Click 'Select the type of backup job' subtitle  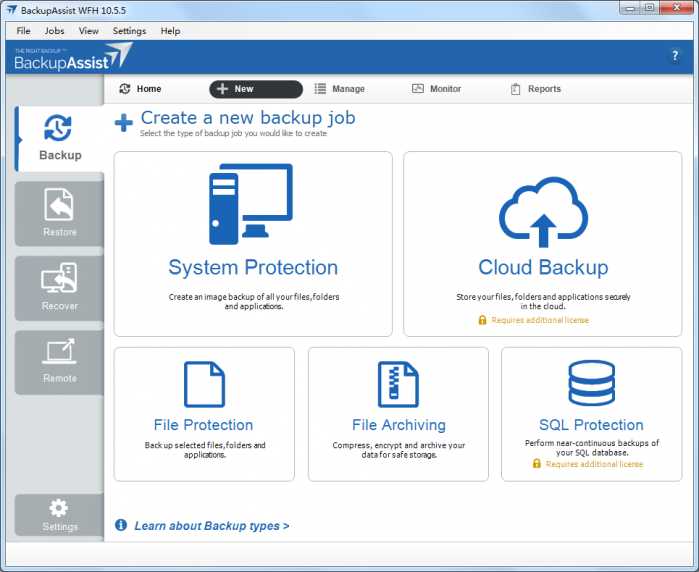(233, 133)
